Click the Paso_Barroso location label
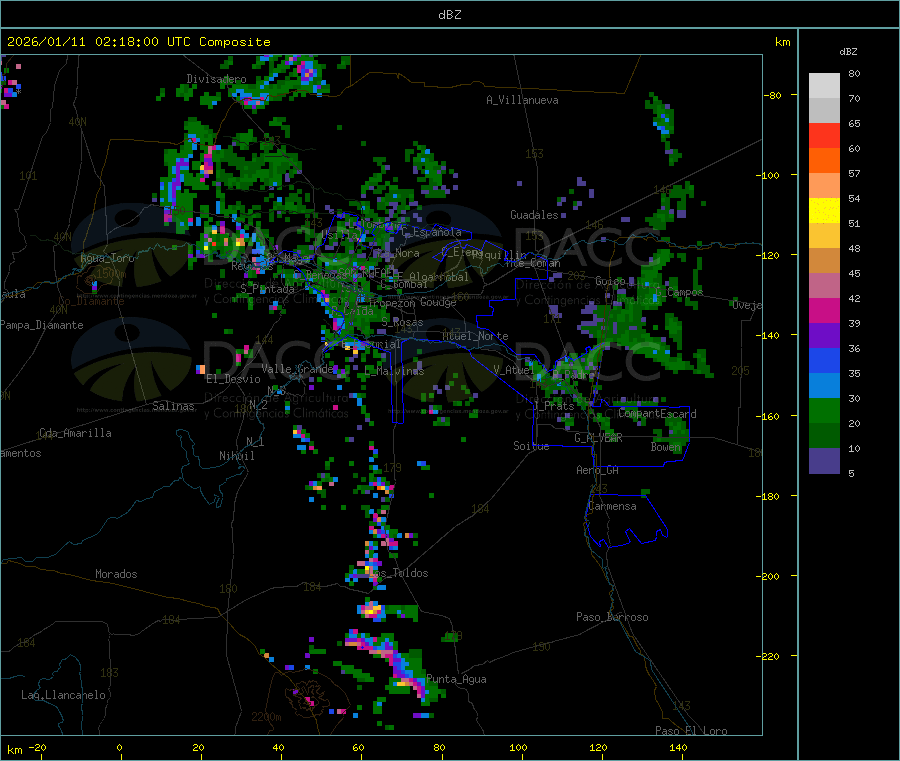Viewport: 900px width, 761px height. click(612, 618)
